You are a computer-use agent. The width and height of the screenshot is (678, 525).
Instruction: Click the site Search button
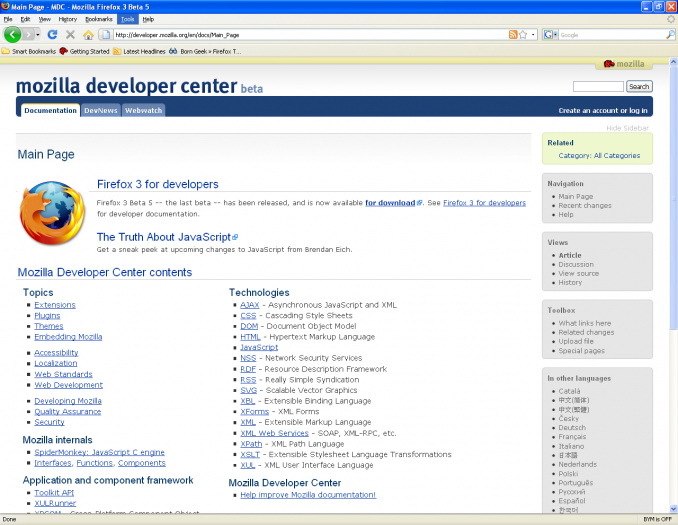[x=639, y=86]
